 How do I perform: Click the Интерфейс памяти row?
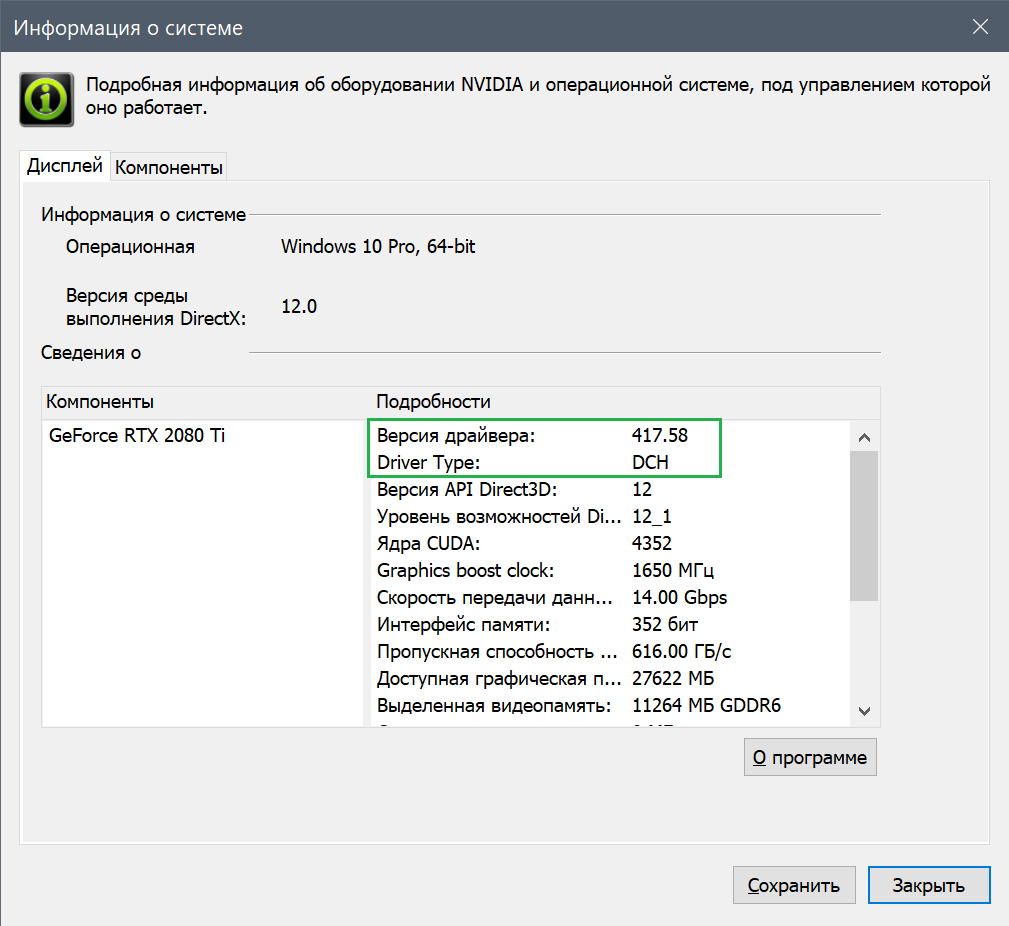click(532, 625)
